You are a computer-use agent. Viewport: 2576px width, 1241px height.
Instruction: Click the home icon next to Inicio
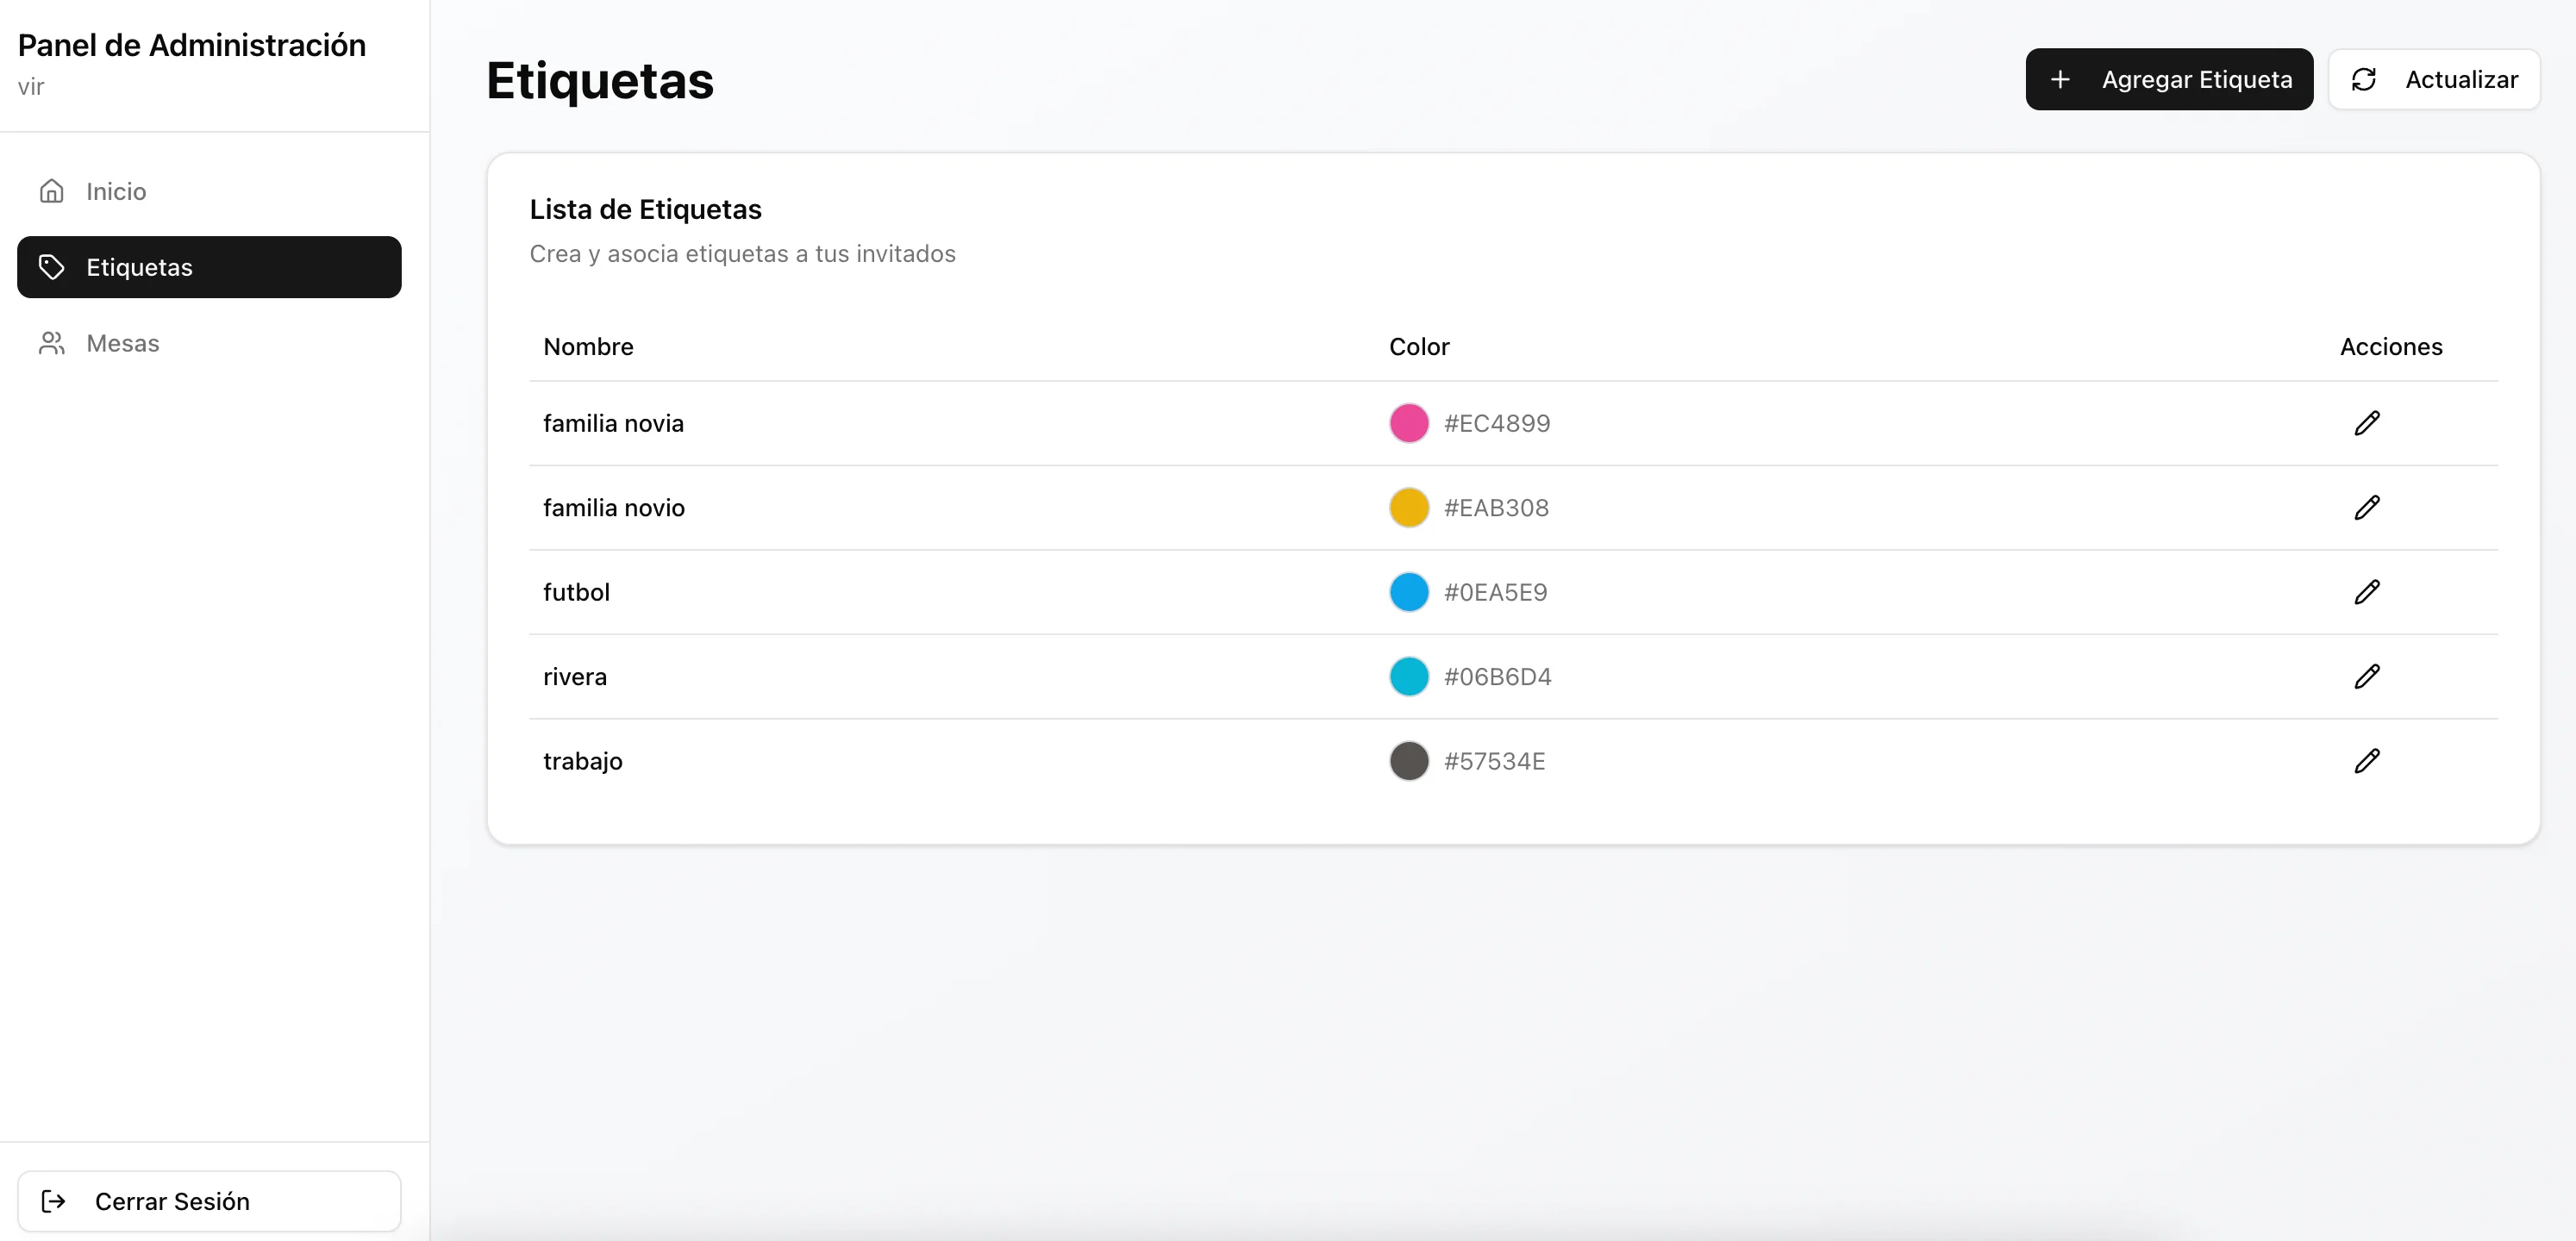pos(52,190)
